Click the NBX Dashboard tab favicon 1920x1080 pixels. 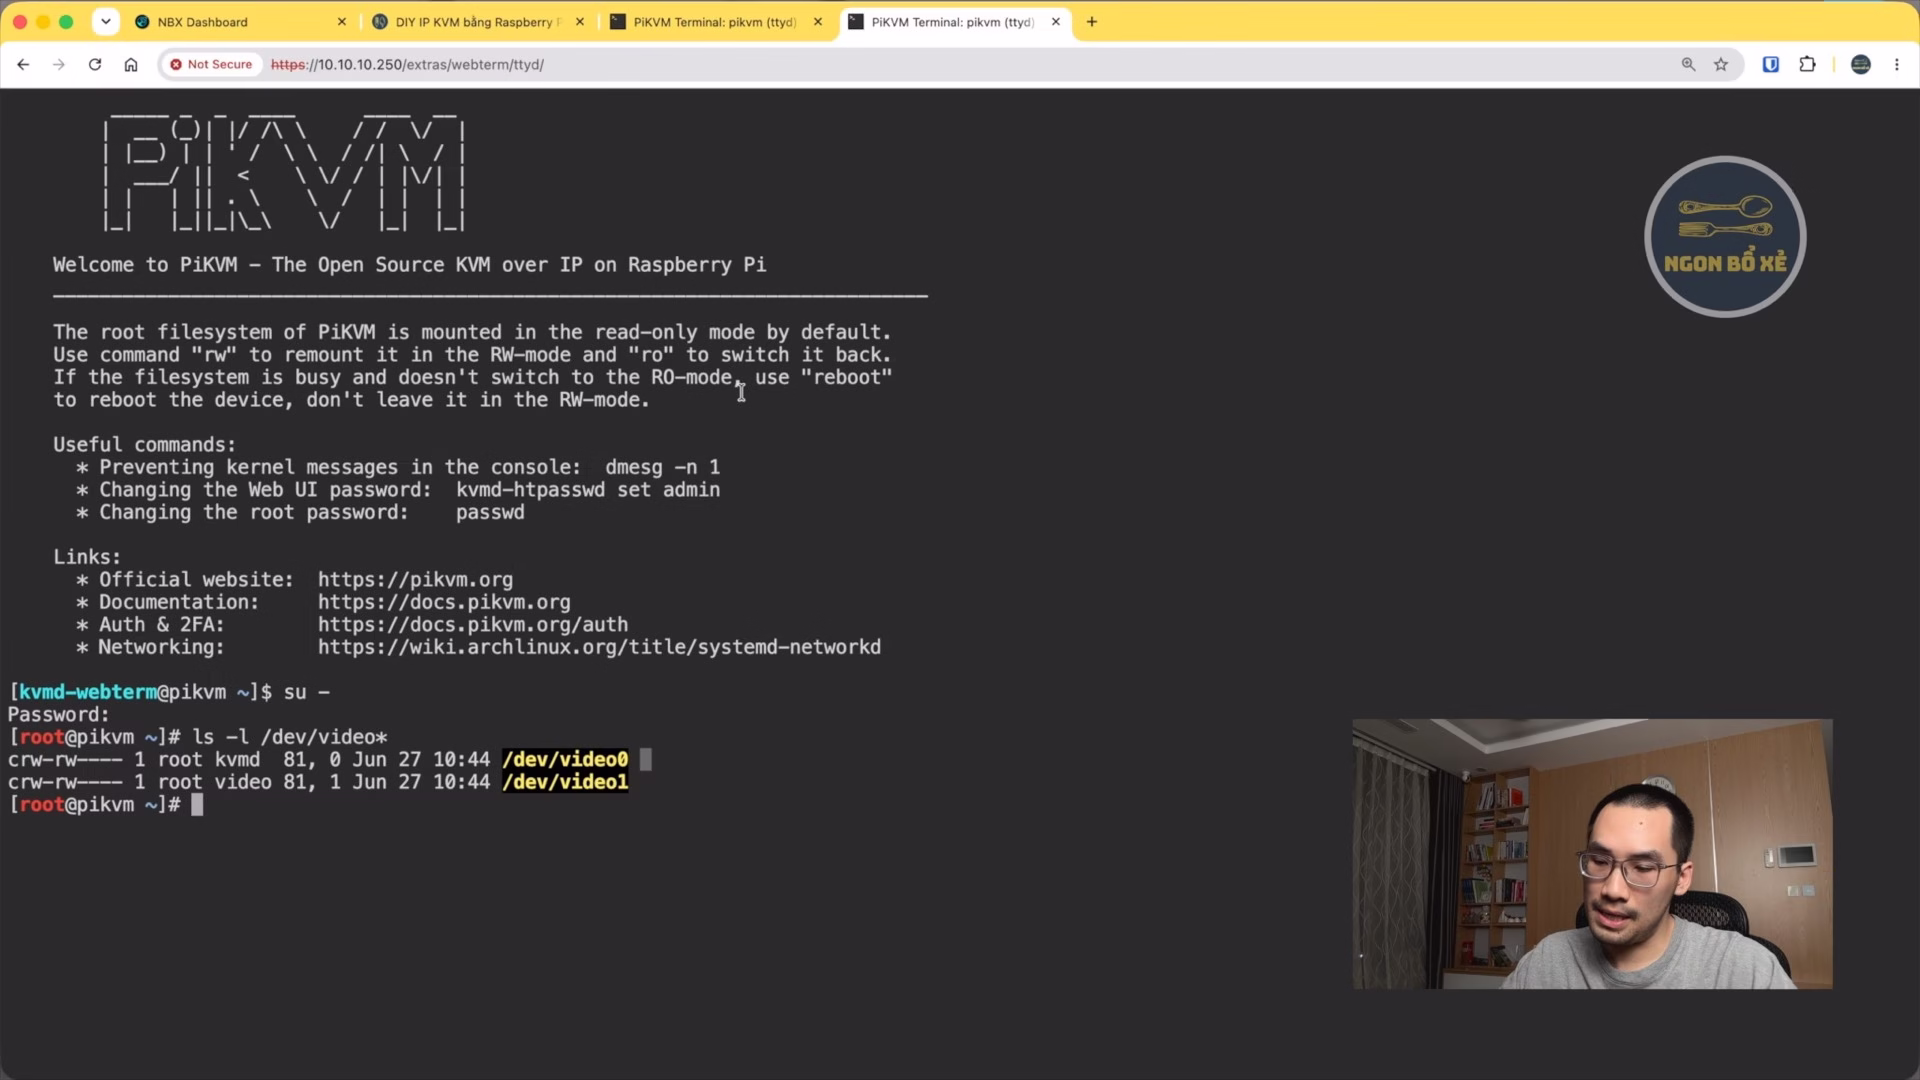(142, 21)
